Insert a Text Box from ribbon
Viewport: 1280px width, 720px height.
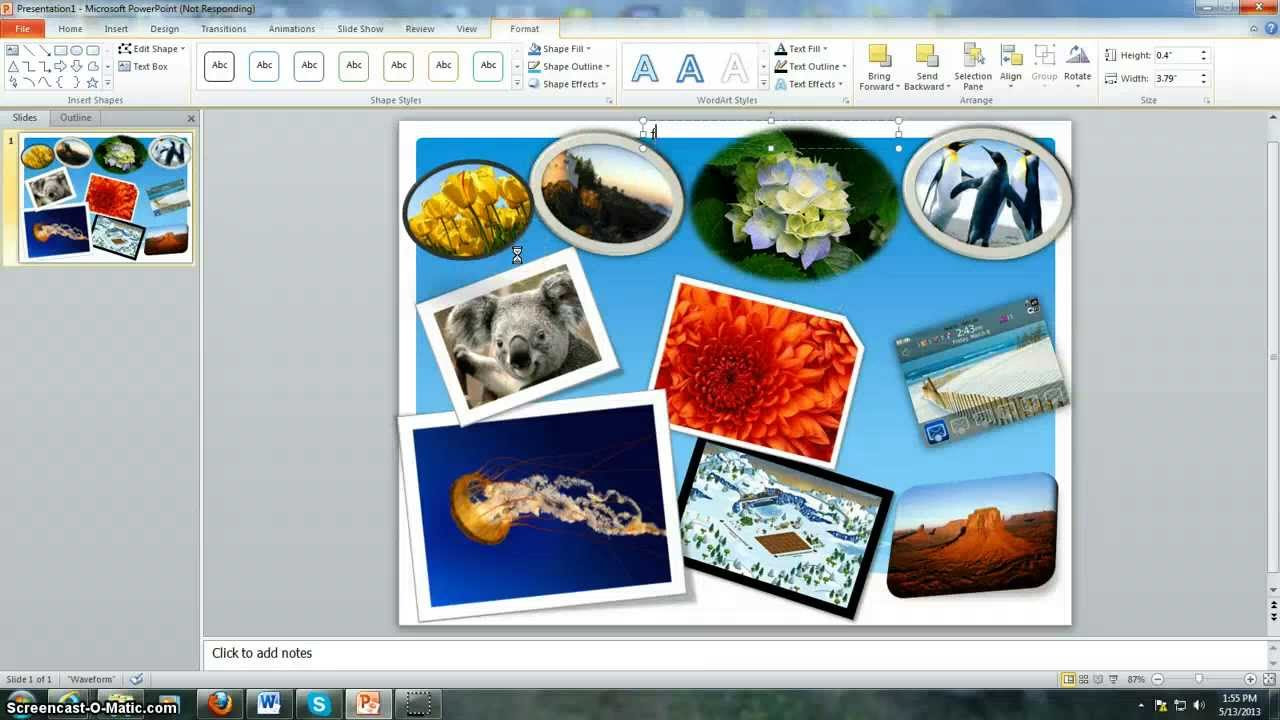143,66
